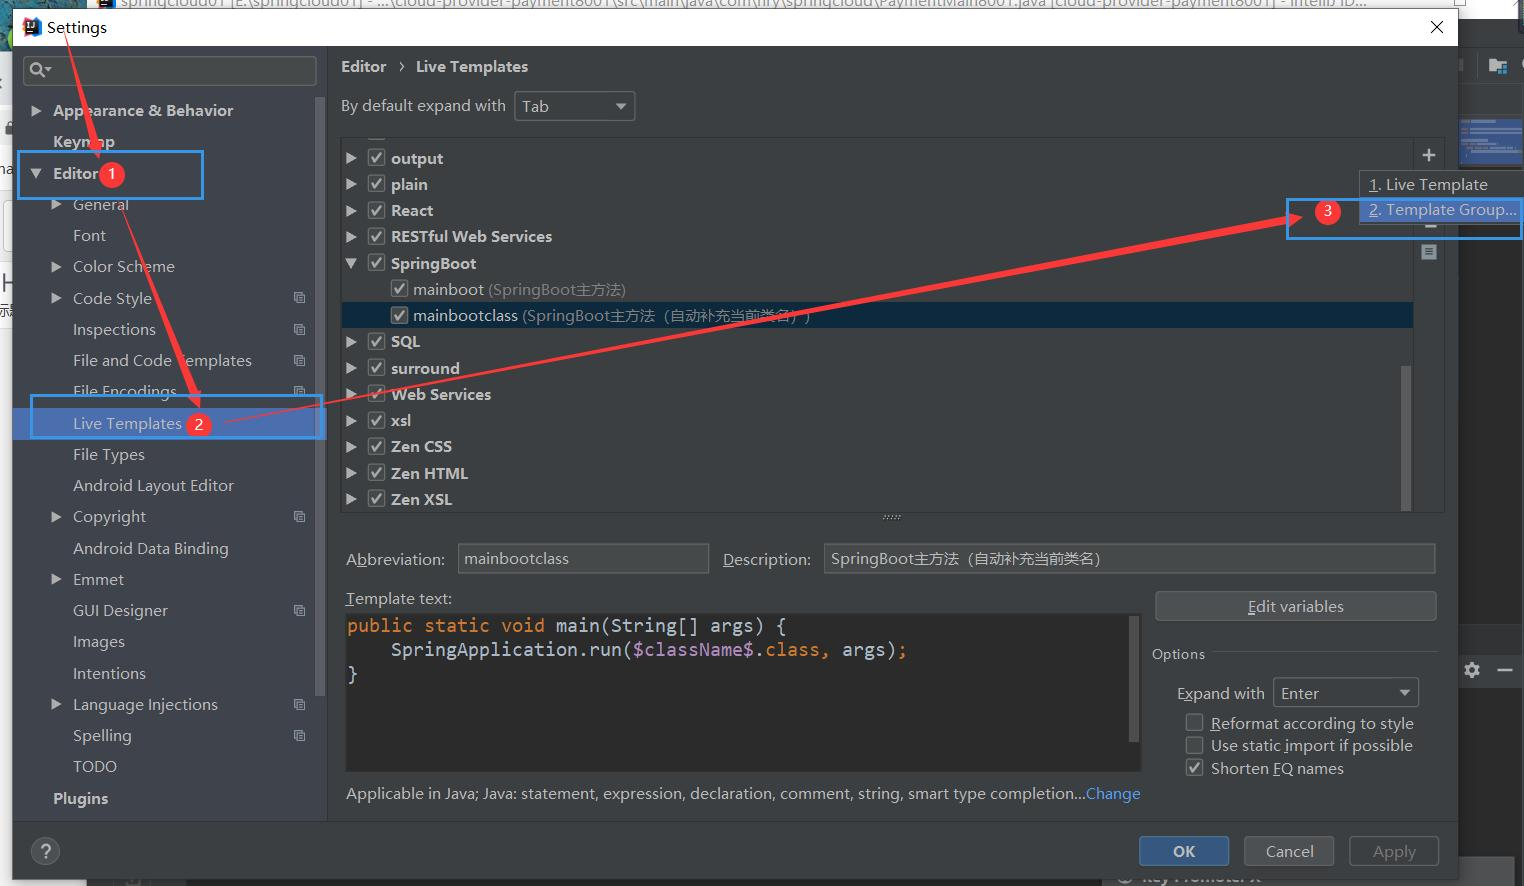Collapse the SpringBoot template group

351,263
